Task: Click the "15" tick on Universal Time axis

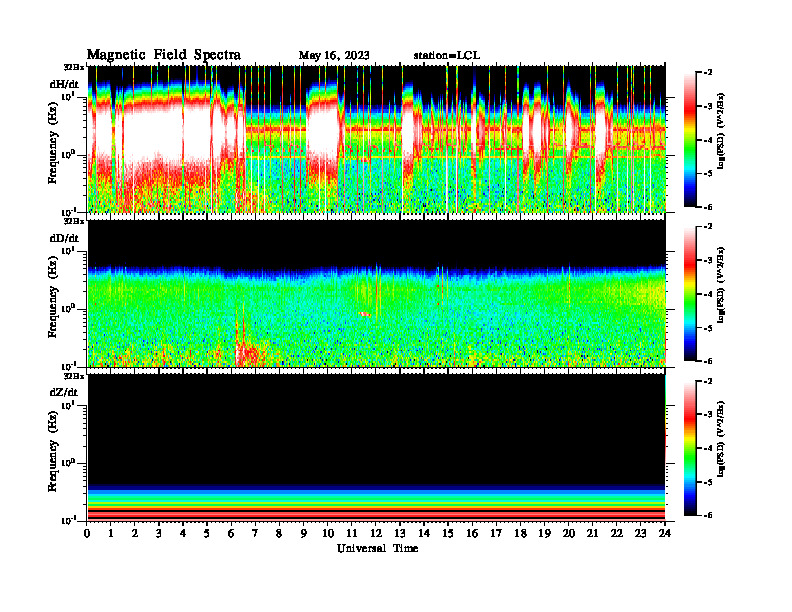Action: (448, 534)
